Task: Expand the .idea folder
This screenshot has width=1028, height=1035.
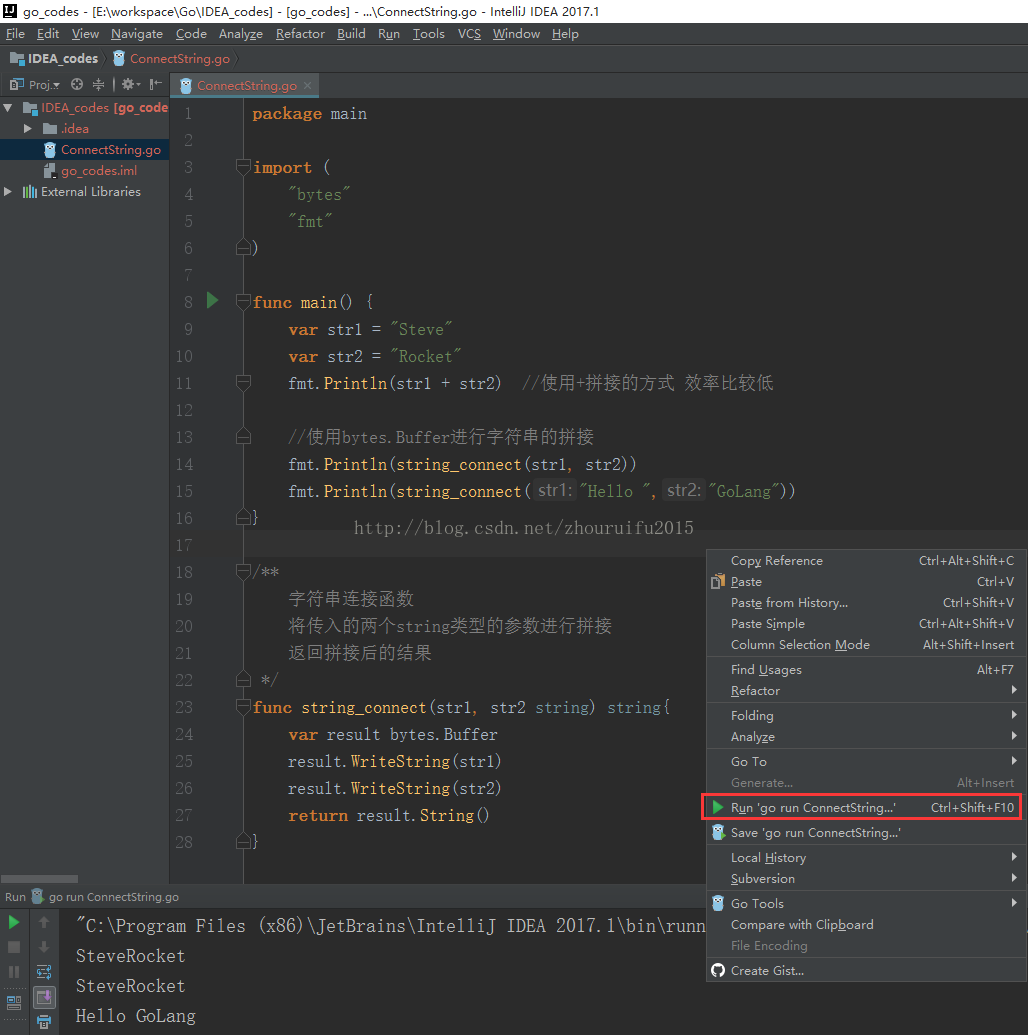Action: tap(28, 128)
